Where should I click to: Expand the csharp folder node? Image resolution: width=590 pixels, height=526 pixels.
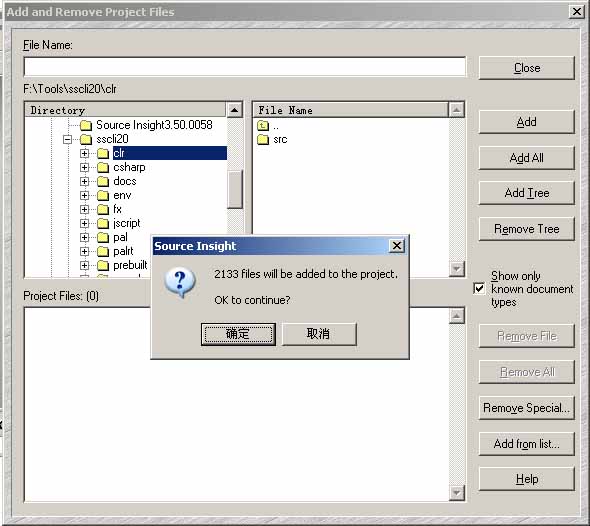coord(84,167)
